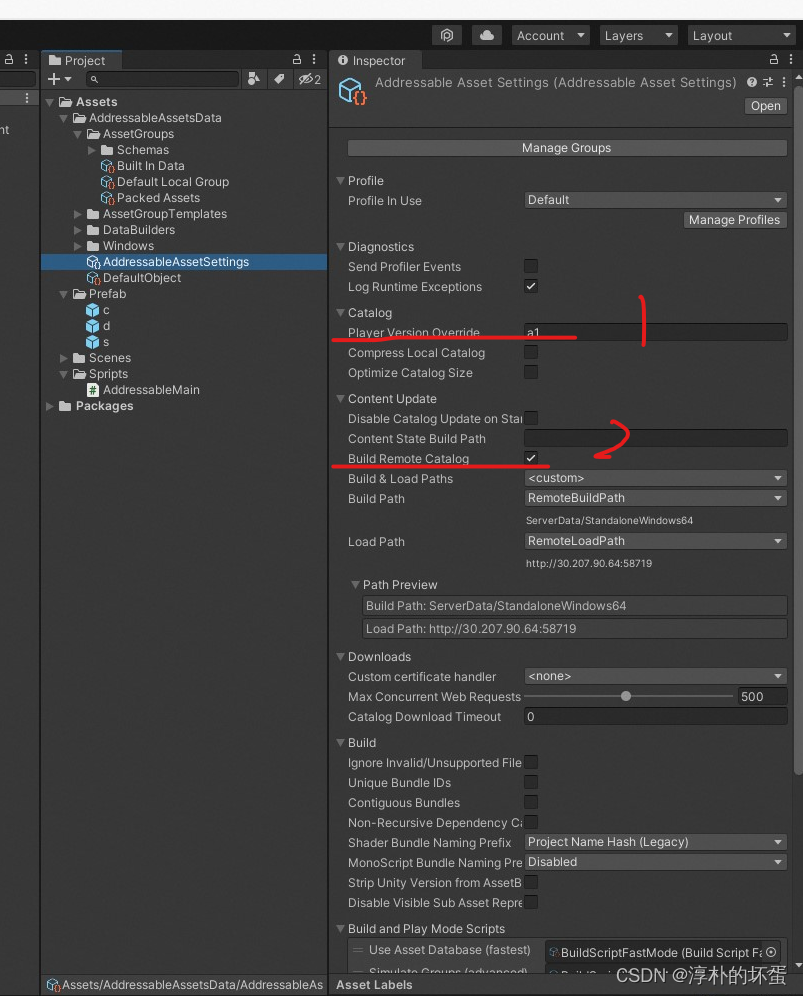Toggle the Log Runtime Exceptions checkbox
The height and width of the screenshot is (996, 803).
[x=531, y=287]
